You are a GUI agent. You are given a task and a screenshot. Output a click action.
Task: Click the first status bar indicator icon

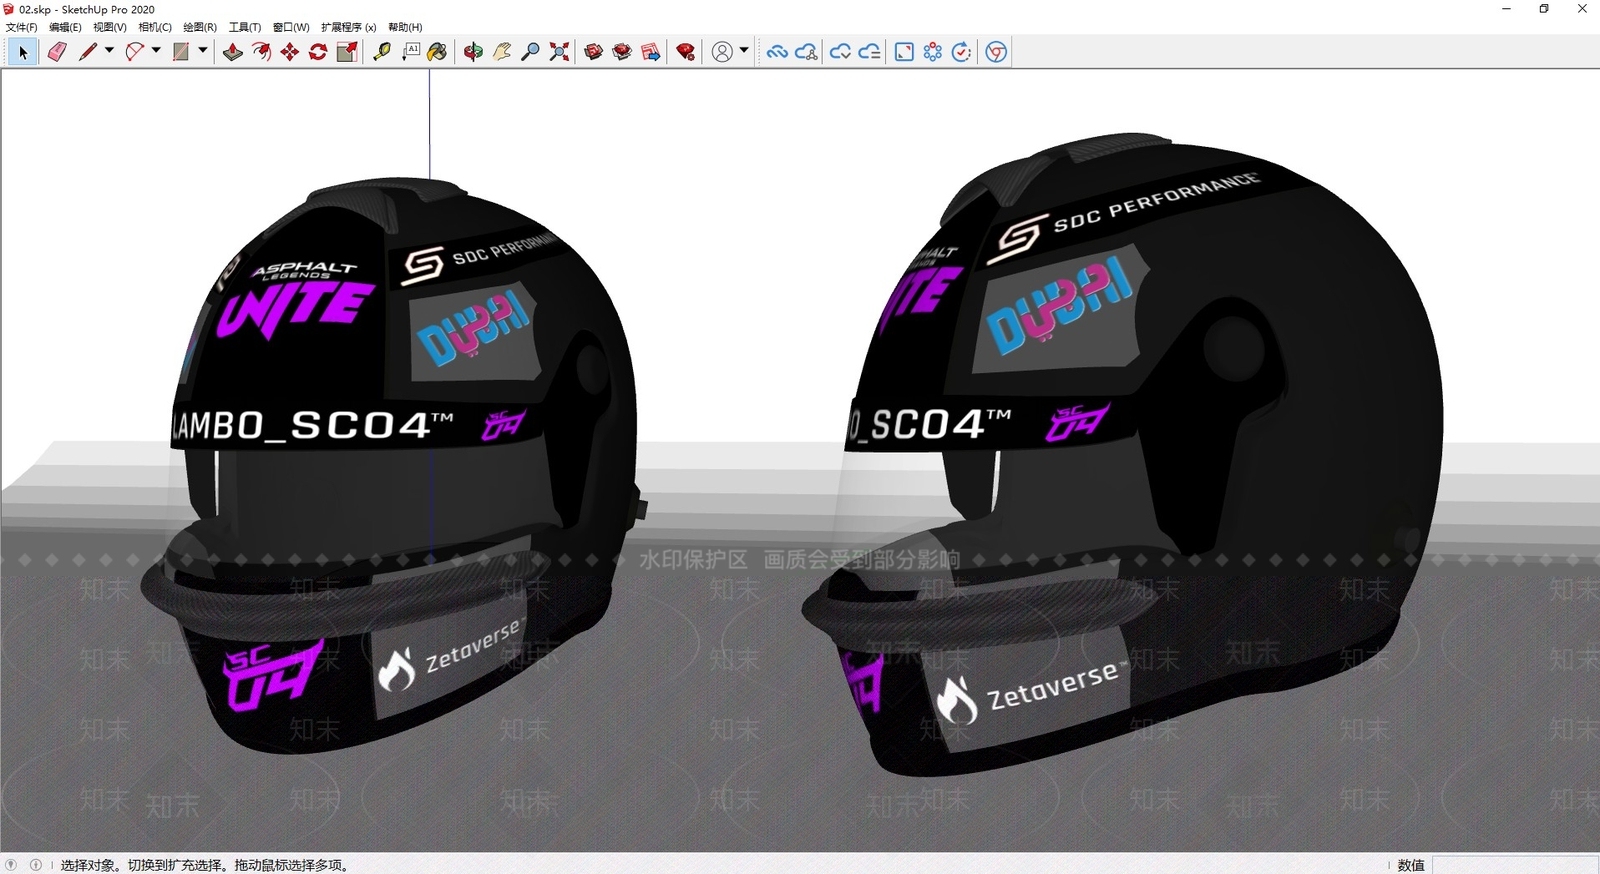[x=11, y=865]
